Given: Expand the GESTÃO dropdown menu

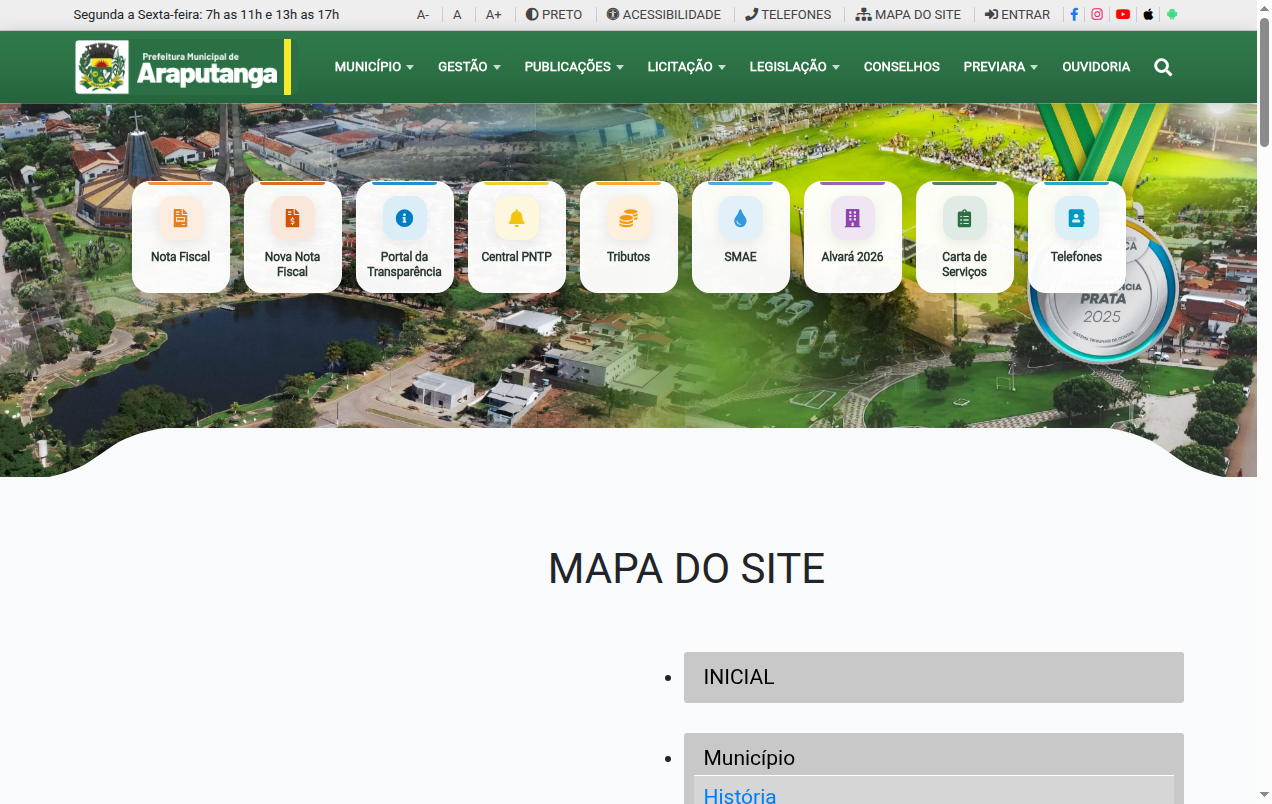Looking at the screenshot, I should [469, 67].
